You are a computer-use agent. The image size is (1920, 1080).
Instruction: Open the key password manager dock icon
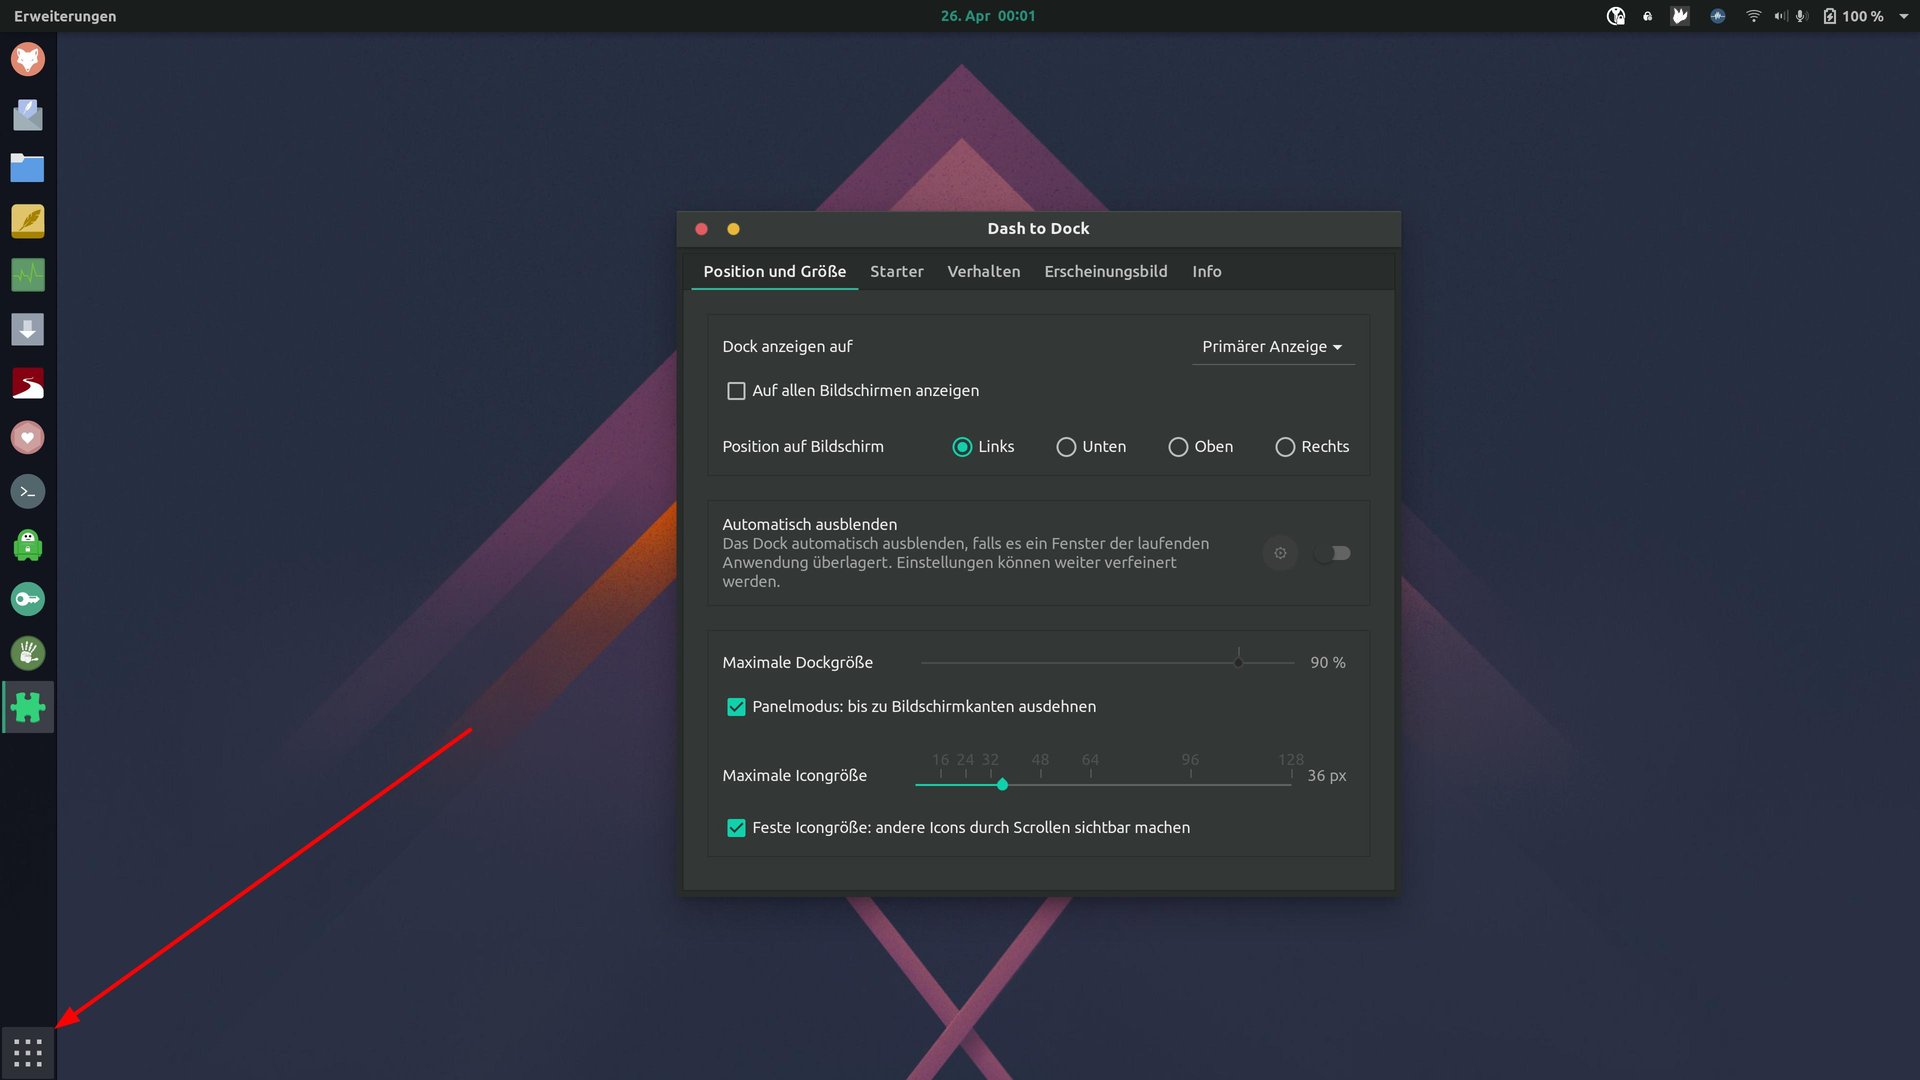pos(28,599)
